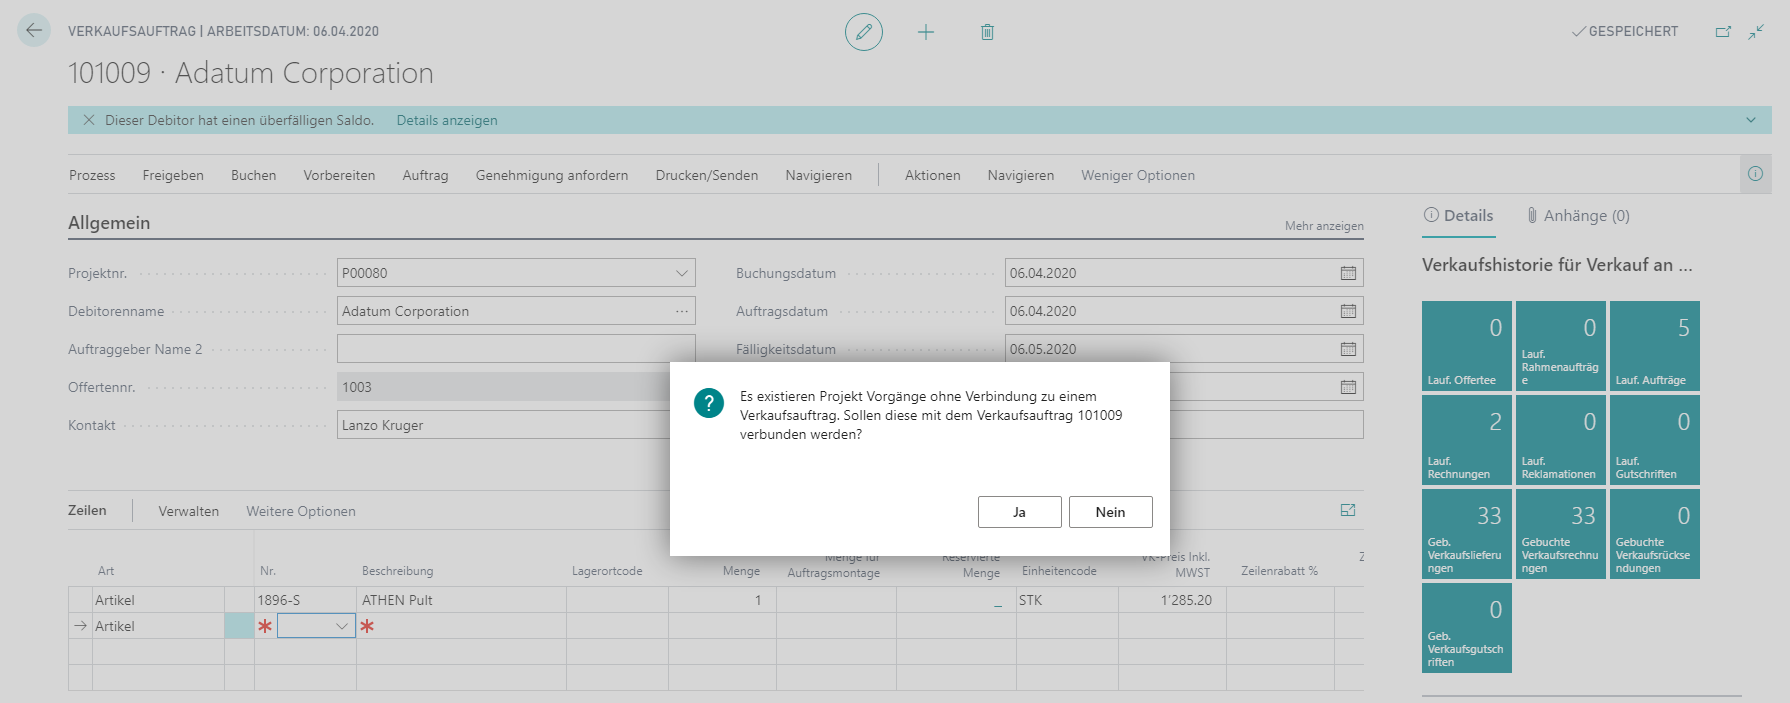
Task: Open the Aktionen menu
Action: (x=932, y=175)
